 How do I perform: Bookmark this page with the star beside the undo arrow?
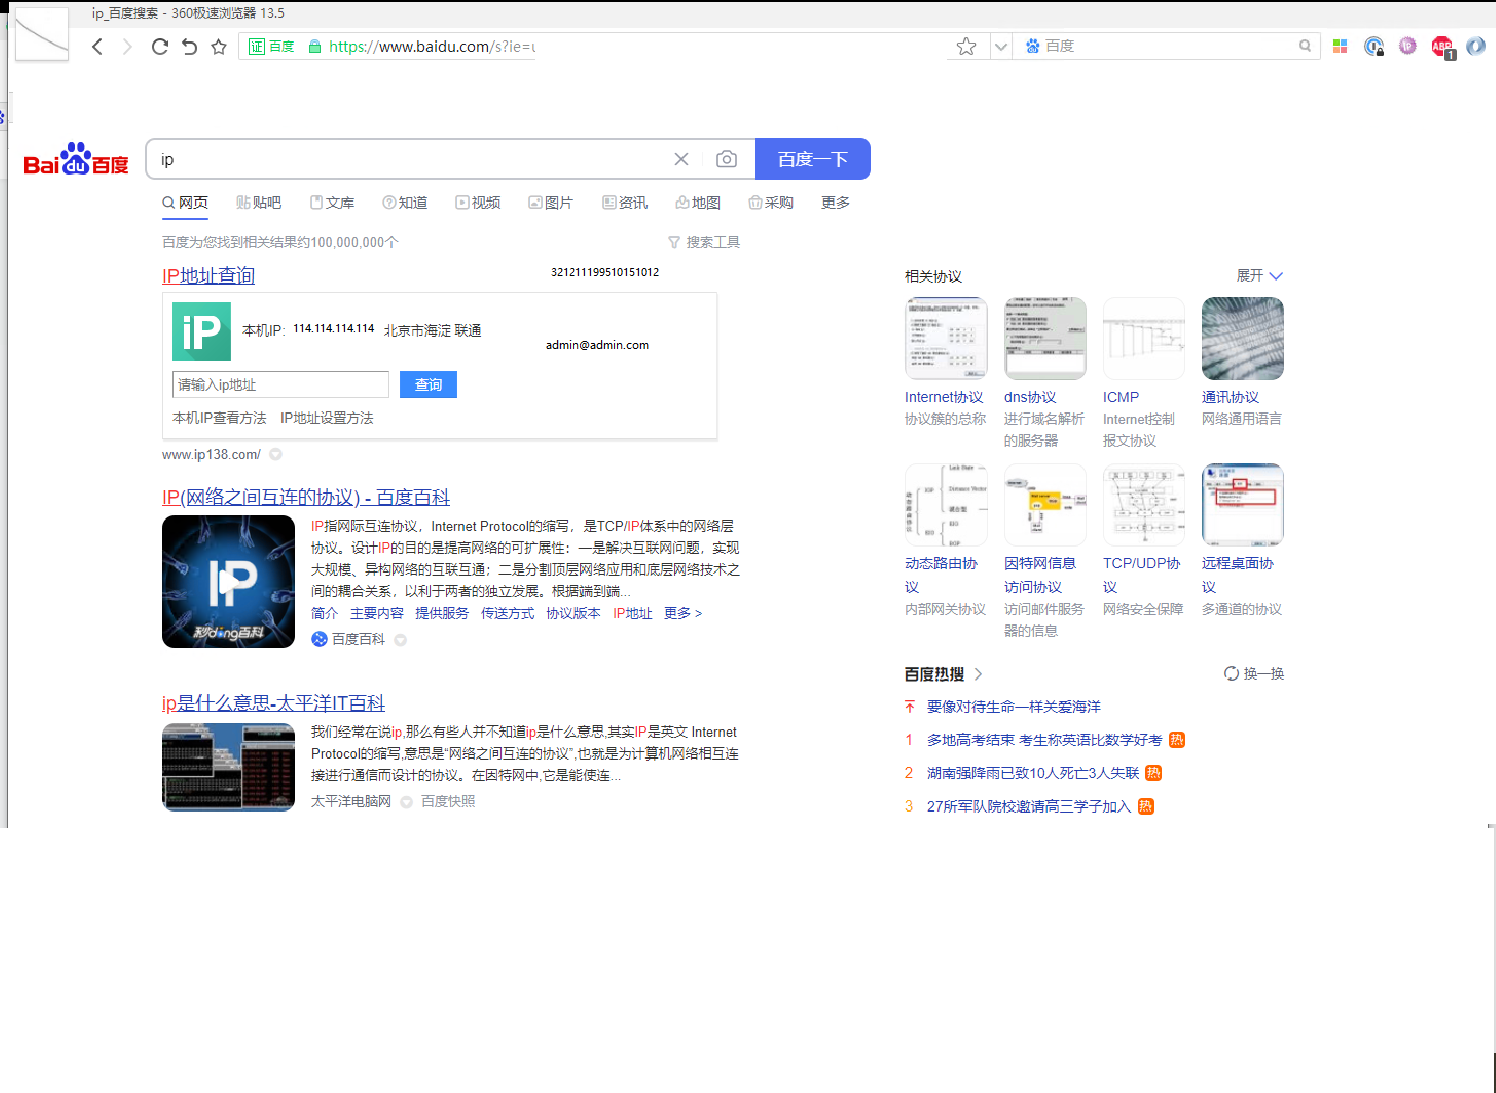coord(219,46)
